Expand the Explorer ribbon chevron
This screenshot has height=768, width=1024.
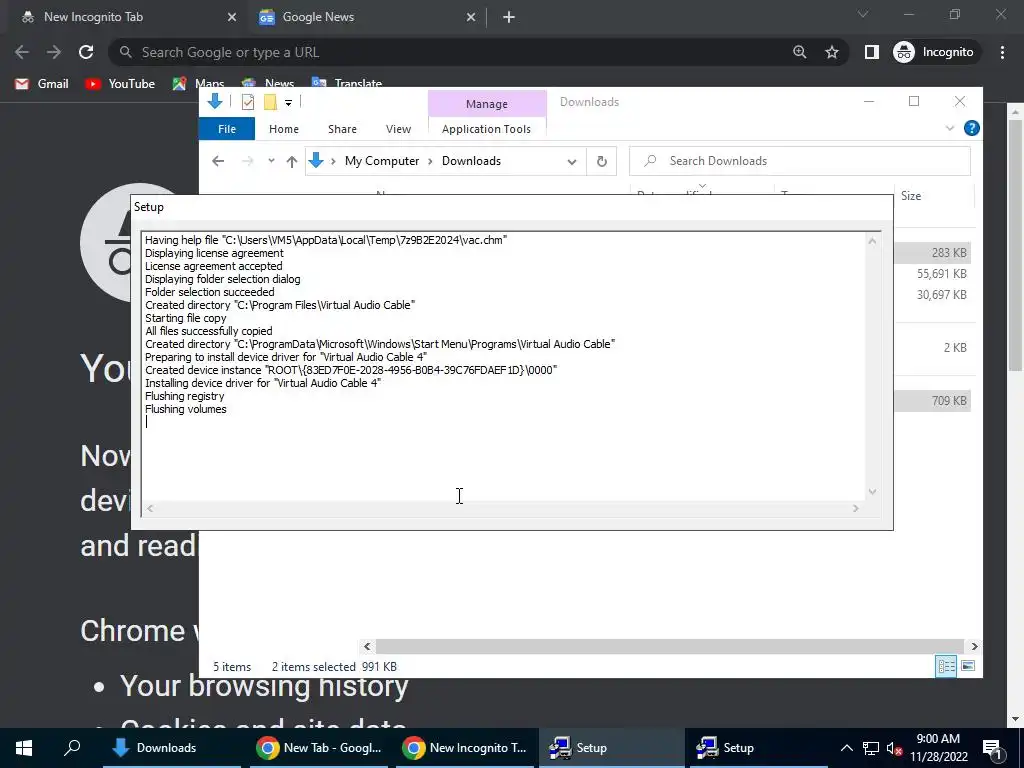(x=950, y=129)
